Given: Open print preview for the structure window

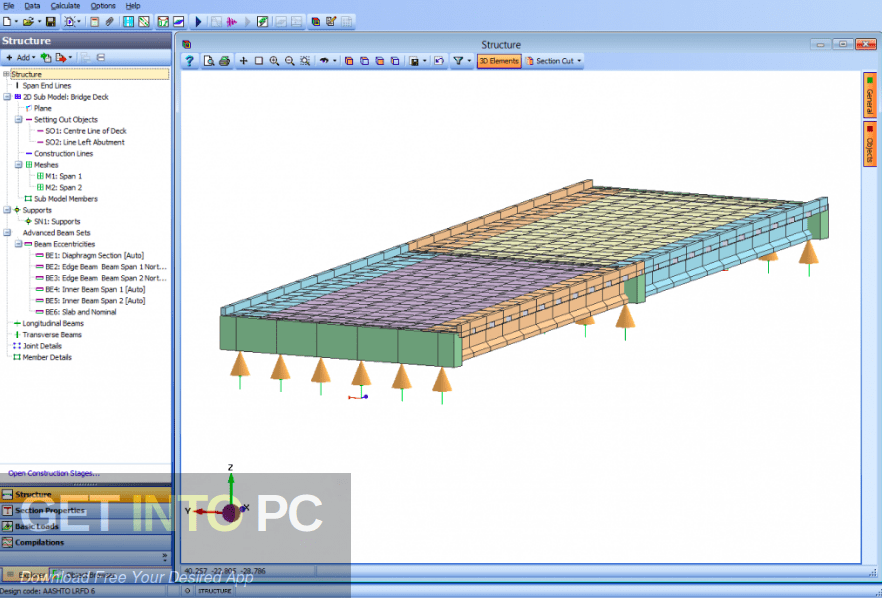Looking at the screenshot, I should pos(208,60).
